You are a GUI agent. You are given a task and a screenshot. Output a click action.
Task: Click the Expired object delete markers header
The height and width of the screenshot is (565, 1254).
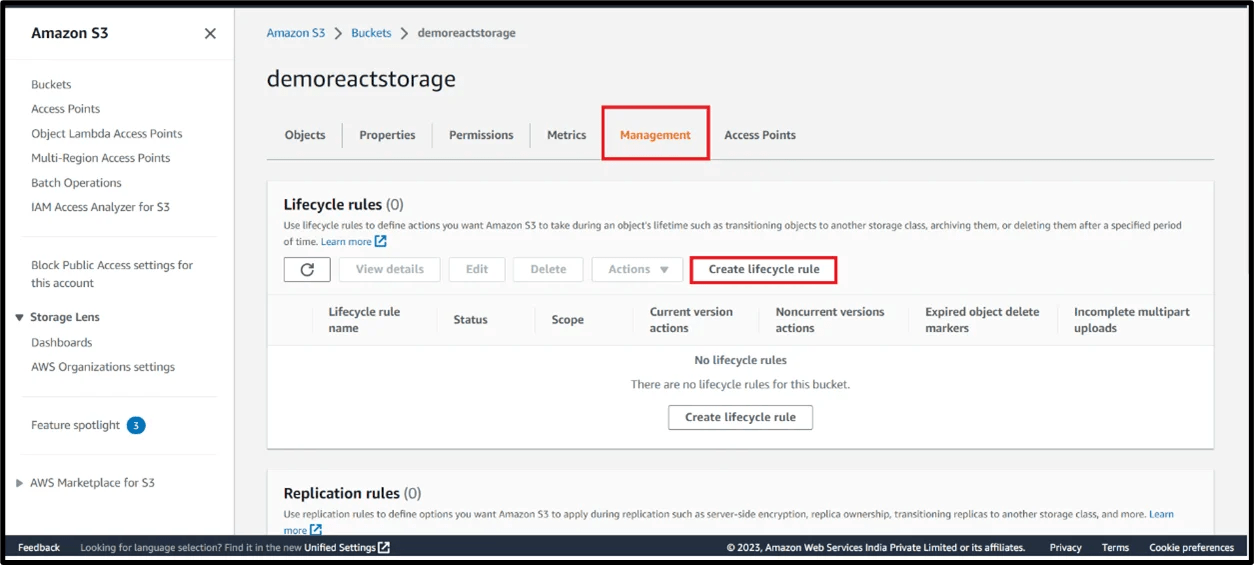982,320
